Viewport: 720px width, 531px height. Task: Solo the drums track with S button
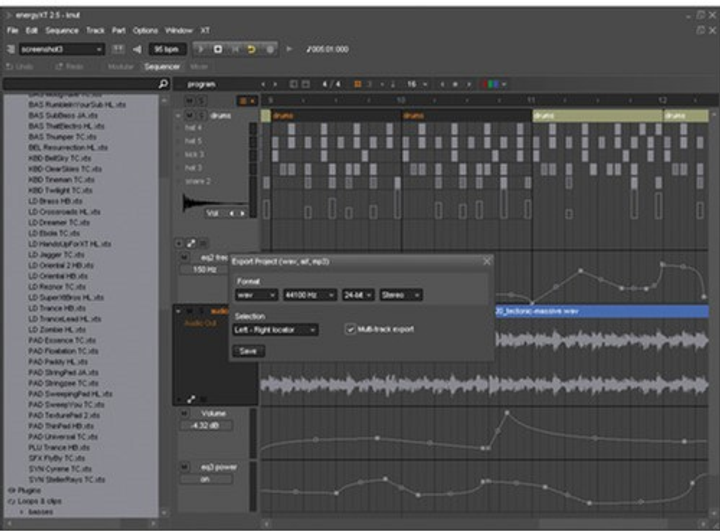(201, 115)
